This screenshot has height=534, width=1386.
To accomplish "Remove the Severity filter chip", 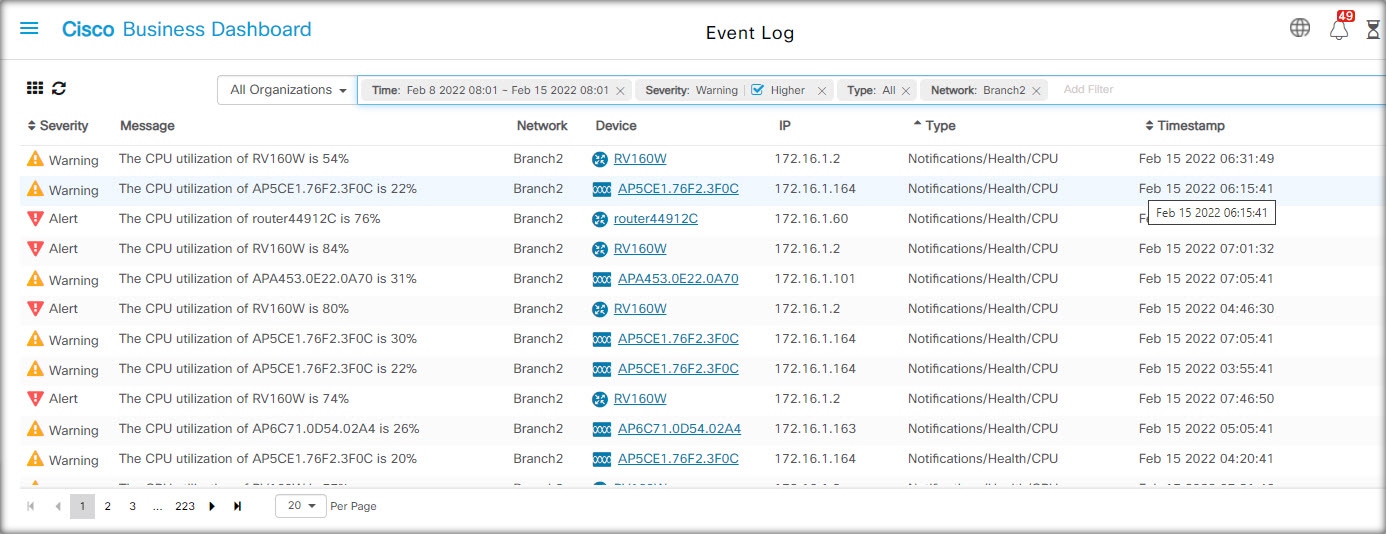I will tap(822, 91).
